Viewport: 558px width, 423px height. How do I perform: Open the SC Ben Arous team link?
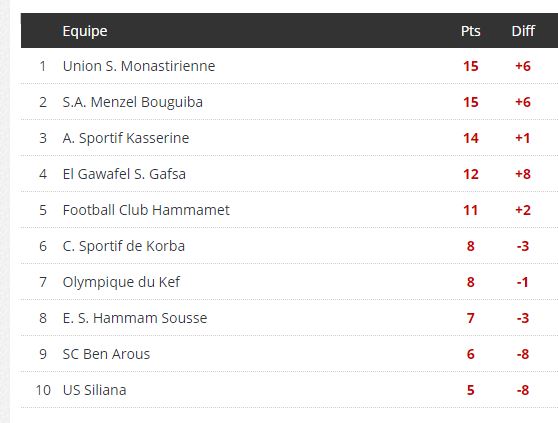pyautogui.click(x=106, y=354)
